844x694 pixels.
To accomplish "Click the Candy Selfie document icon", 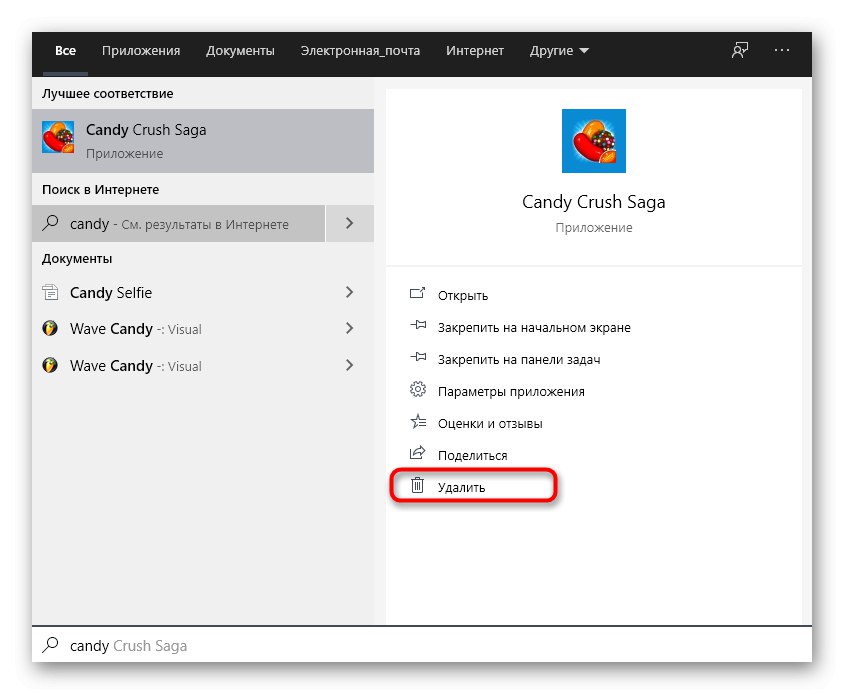I will point(50,292).
